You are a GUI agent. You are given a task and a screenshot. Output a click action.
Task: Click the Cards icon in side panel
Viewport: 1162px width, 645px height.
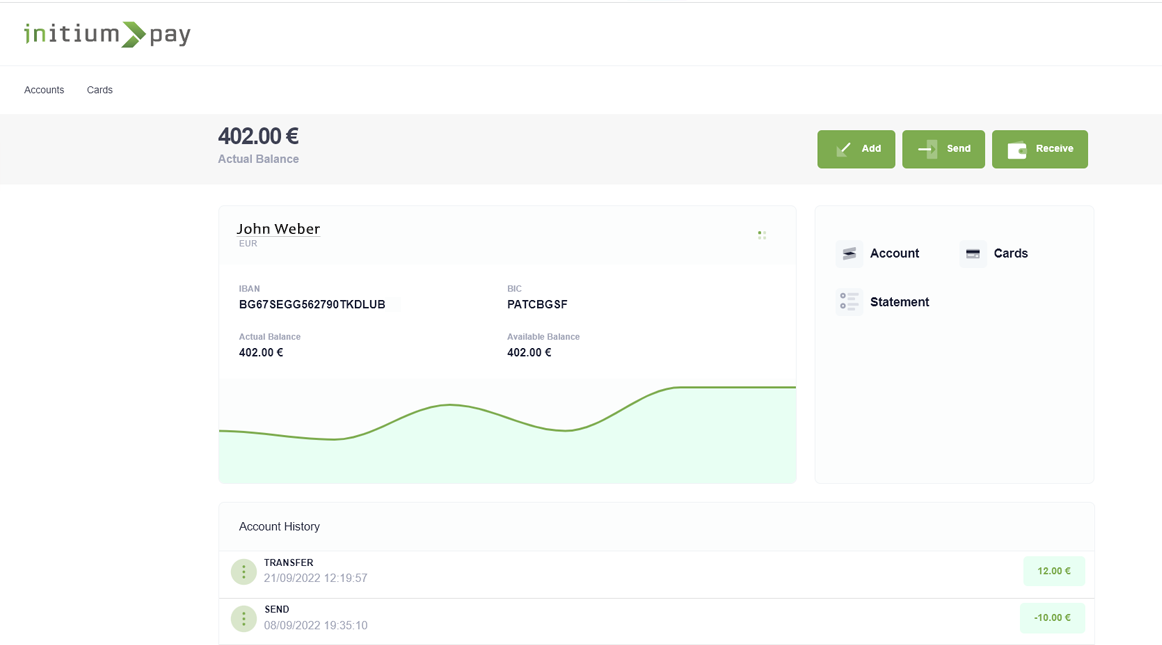(x=973, y=254)
